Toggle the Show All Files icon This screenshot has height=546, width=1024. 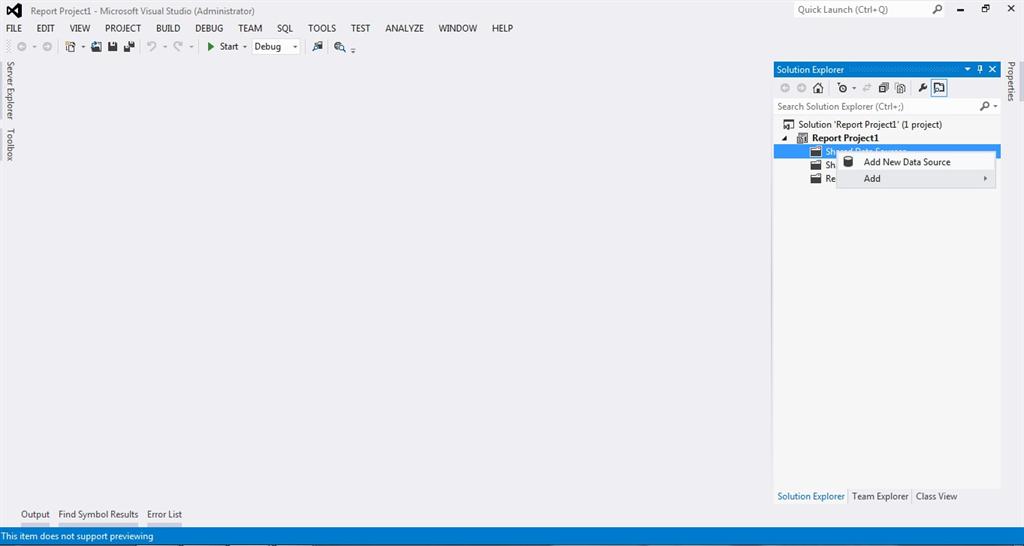pos(900,88)
